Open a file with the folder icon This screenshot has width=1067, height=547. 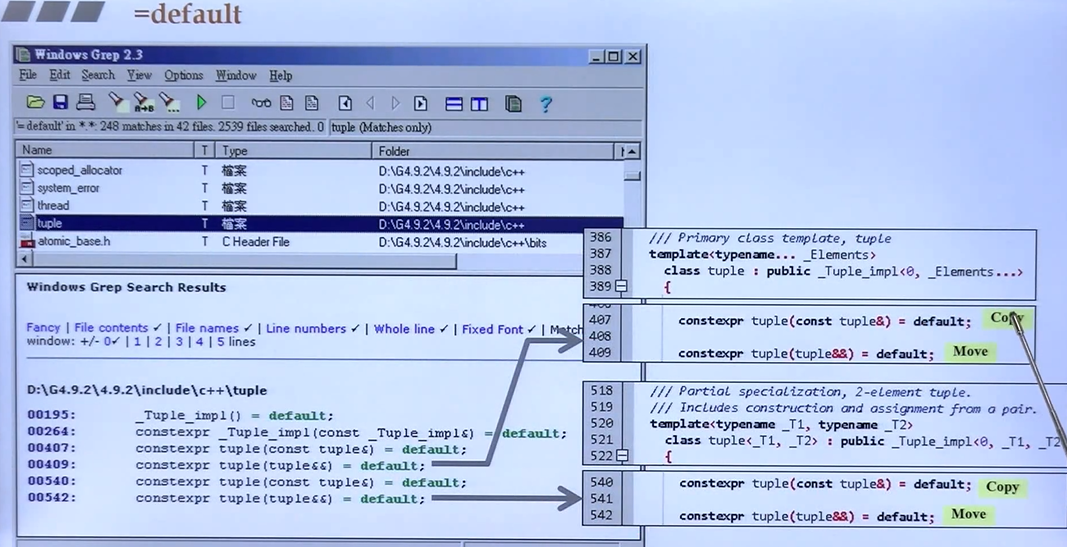[x=35, y=103]
